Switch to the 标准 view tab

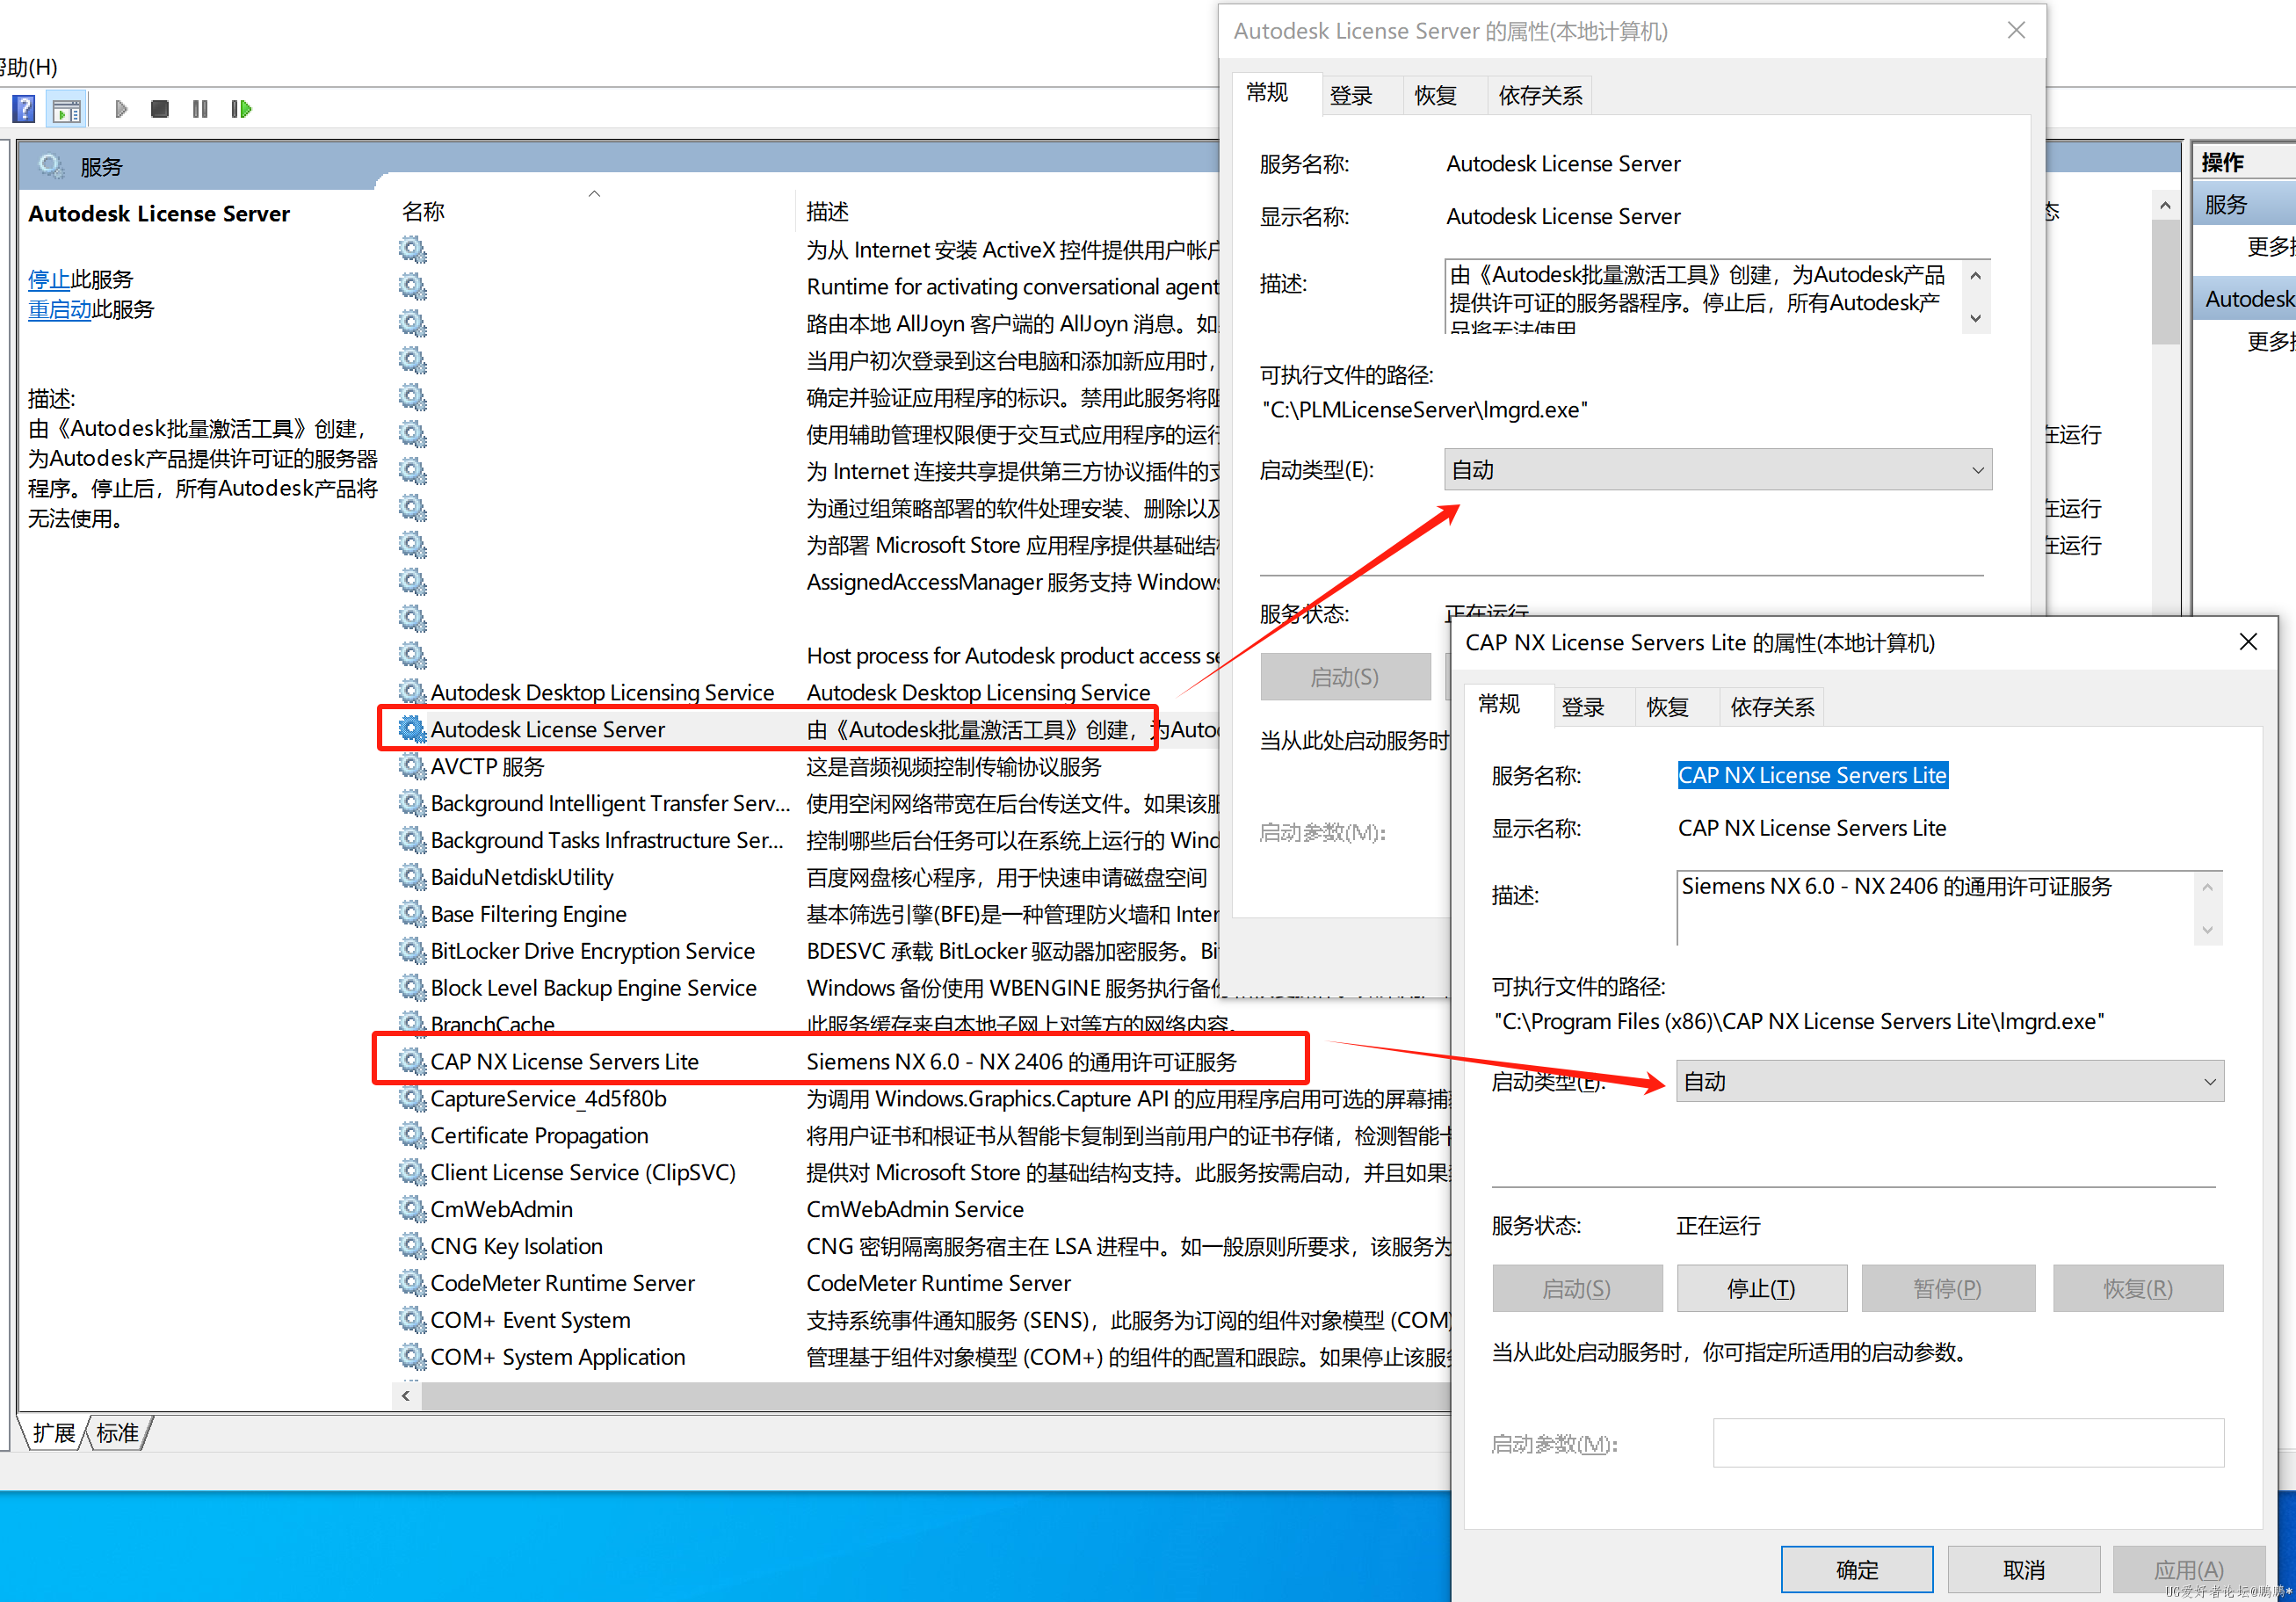click(x=118, y=1432)
